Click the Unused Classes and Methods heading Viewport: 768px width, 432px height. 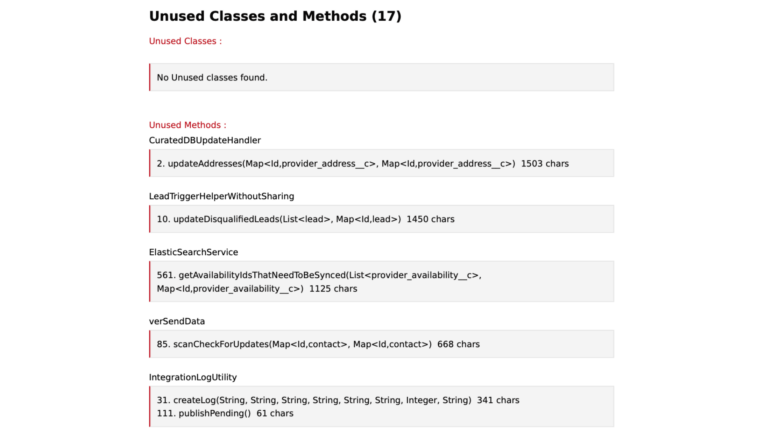pyautogui.click(x=275, y=16)
